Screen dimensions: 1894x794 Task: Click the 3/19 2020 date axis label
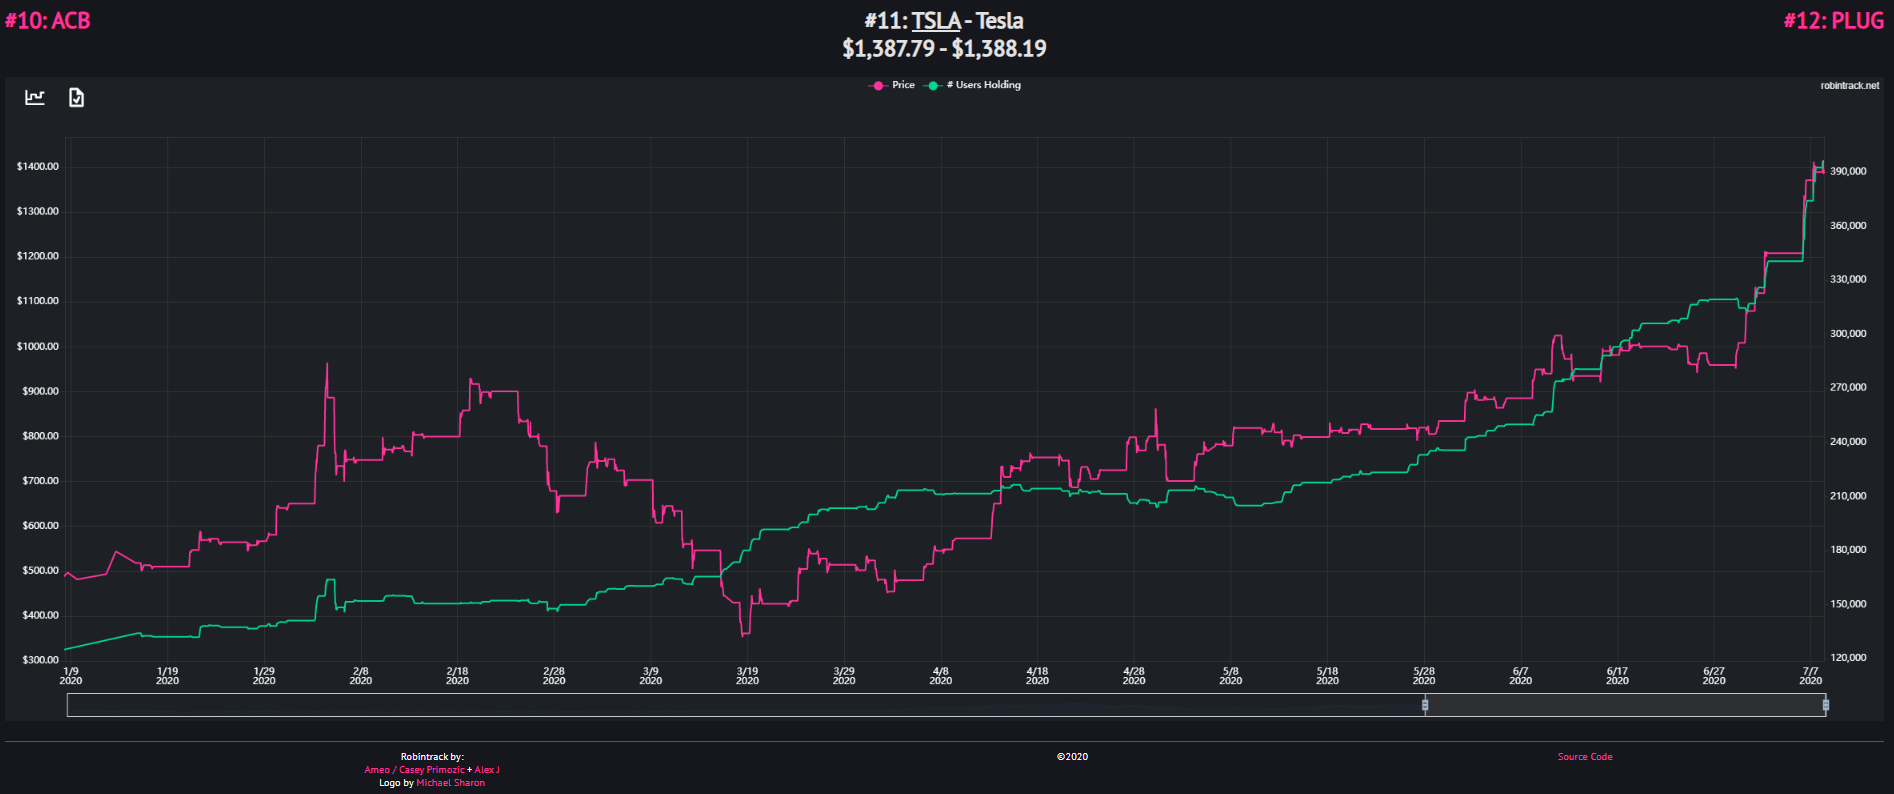click(747, 676)
